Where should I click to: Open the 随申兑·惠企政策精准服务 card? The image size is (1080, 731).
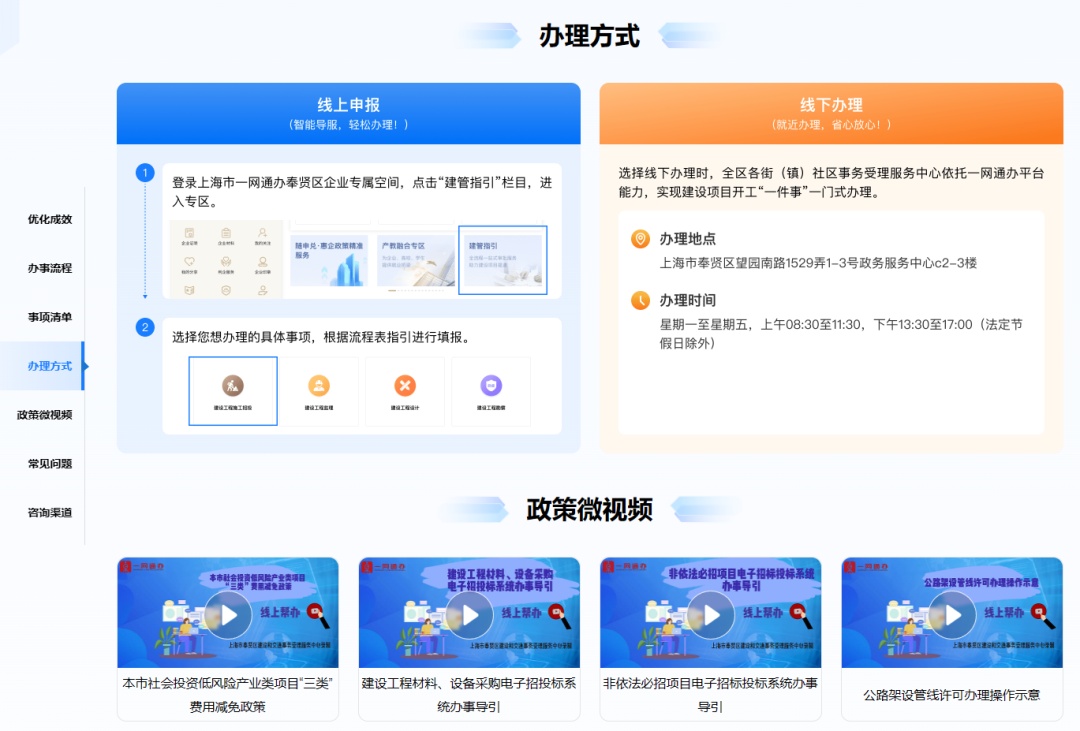click(x=329, y=260)
